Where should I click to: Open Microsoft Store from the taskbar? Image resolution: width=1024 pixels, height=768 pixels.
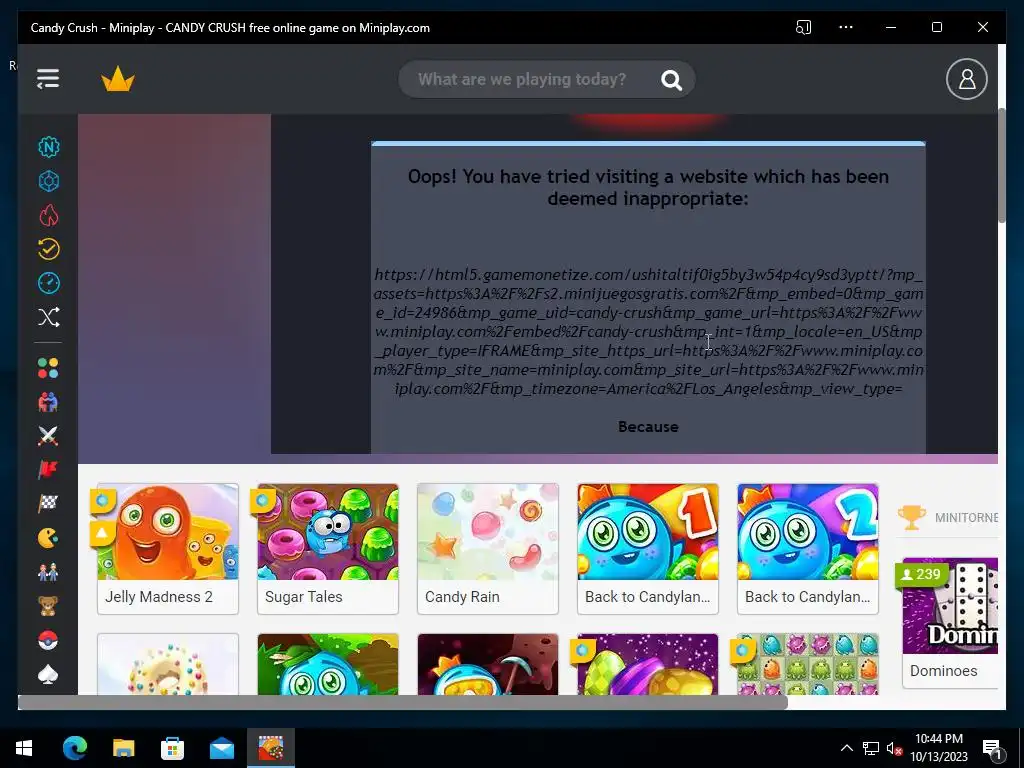(x=172, y=748)
